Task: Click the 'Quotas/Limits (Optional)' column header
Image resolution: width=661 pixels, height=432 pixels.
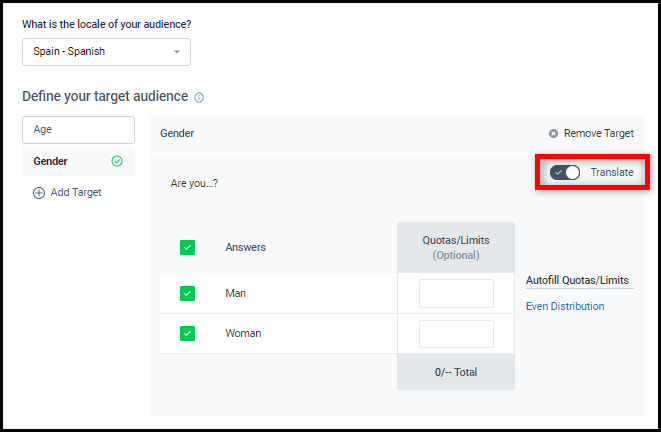Action: click(456, 248)
